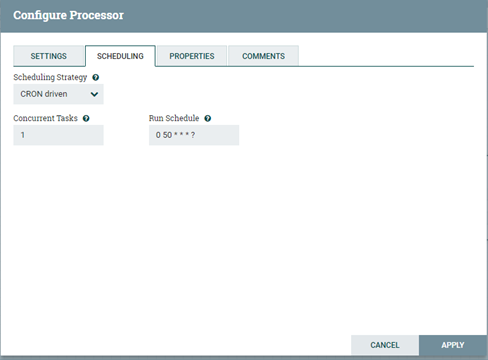488x360 pixels.
Task: Click the cron expression 0 50 * * * ?
Action: (x=175, y=135)
